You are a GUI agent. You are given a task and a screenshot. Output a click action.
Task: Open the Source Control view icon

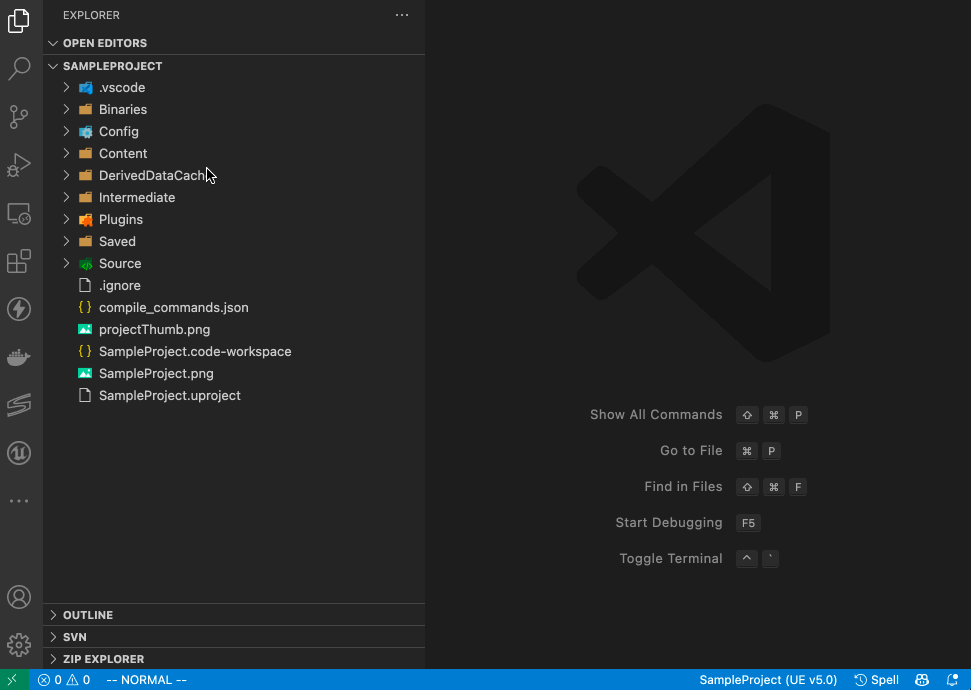click(19, 117)
